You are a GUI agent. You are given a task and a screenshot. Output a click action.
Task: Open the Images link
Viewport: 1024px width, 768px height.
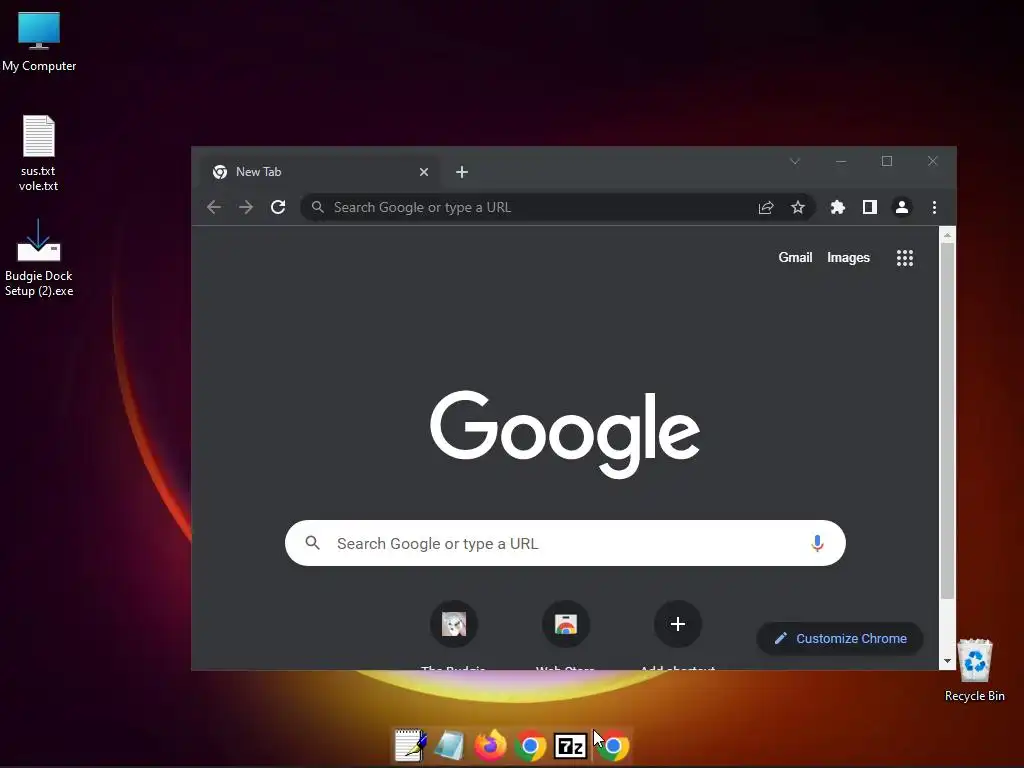848,257
